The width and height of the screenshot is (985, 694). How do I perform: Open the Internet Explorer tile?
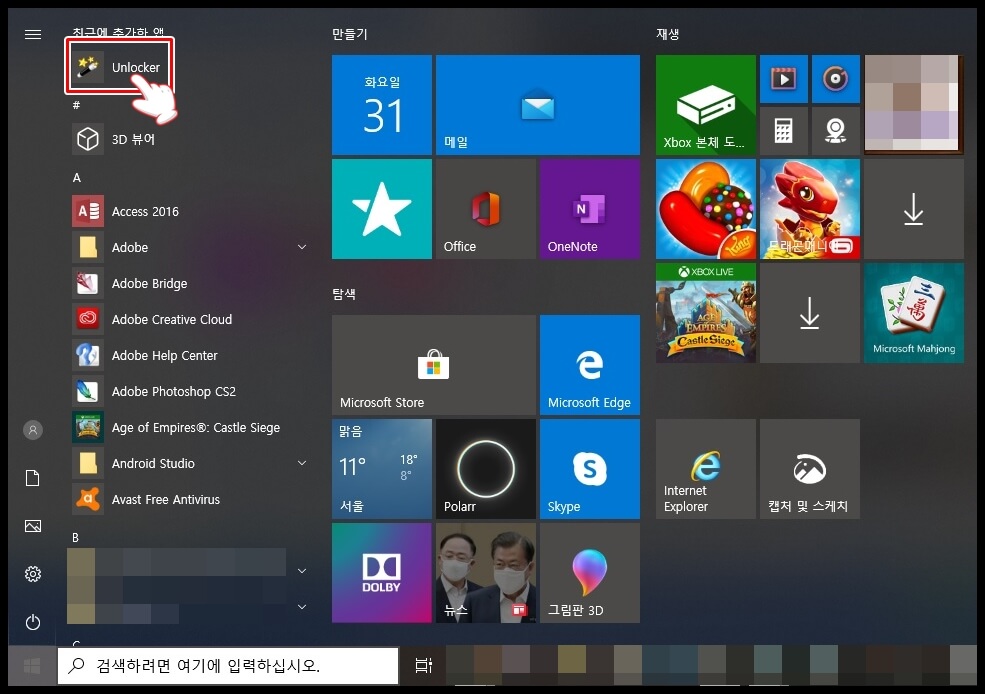click(x=705, y=469)
